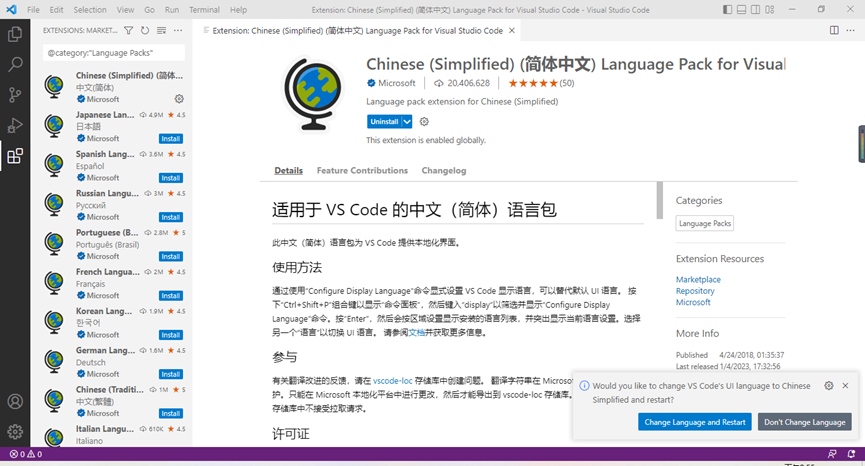
Task: Install the German Language Pack
Action: [x=170, y=374]
